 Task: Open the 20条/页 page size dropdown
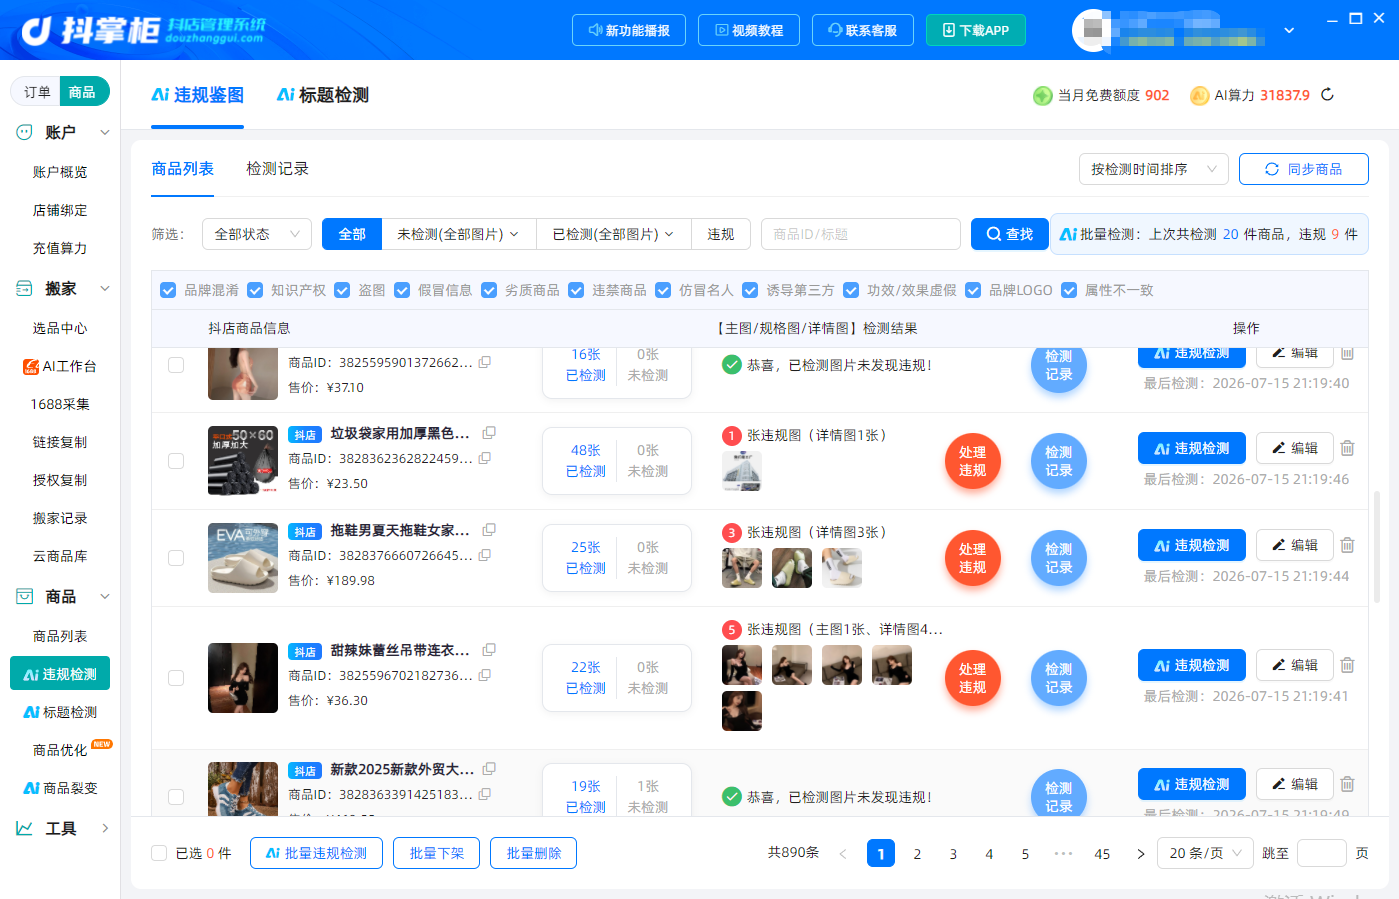(x=1205, y=853)
